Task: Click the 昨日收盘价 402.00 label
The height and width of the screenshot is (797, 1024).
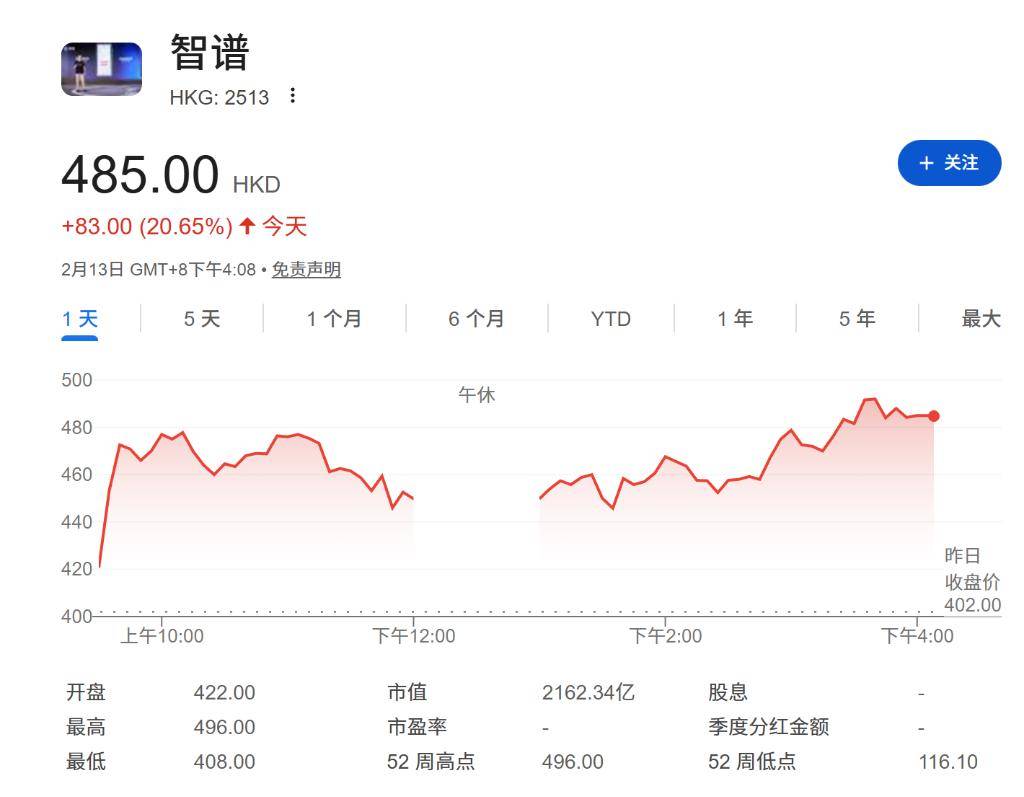Action: 971,581
